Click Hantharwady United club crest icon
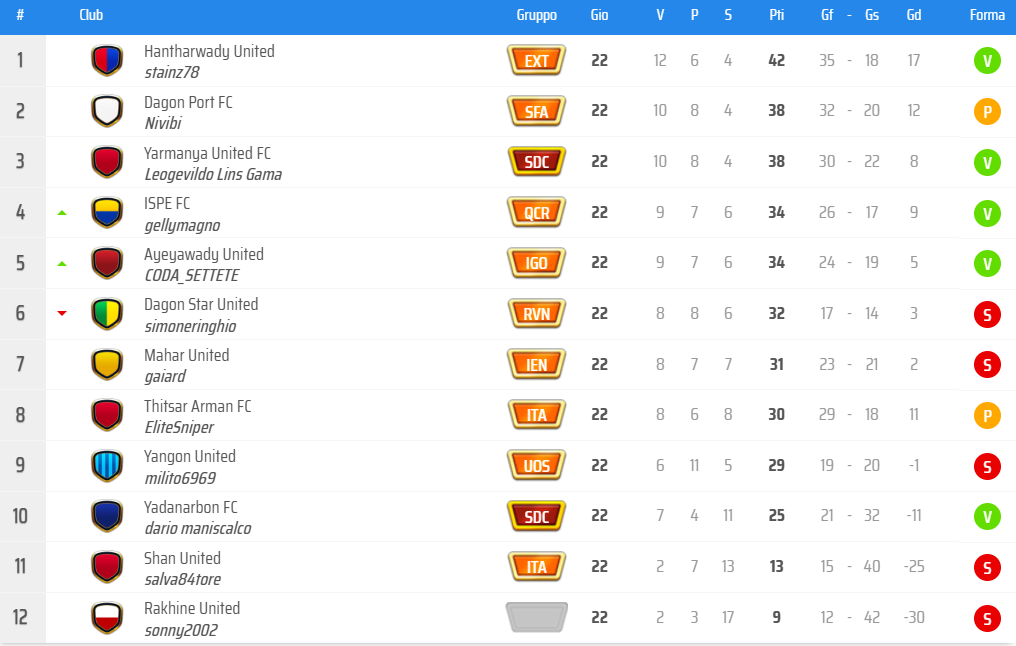The image size is (1016, 646). pyautogui.click(x=106, y=61)
